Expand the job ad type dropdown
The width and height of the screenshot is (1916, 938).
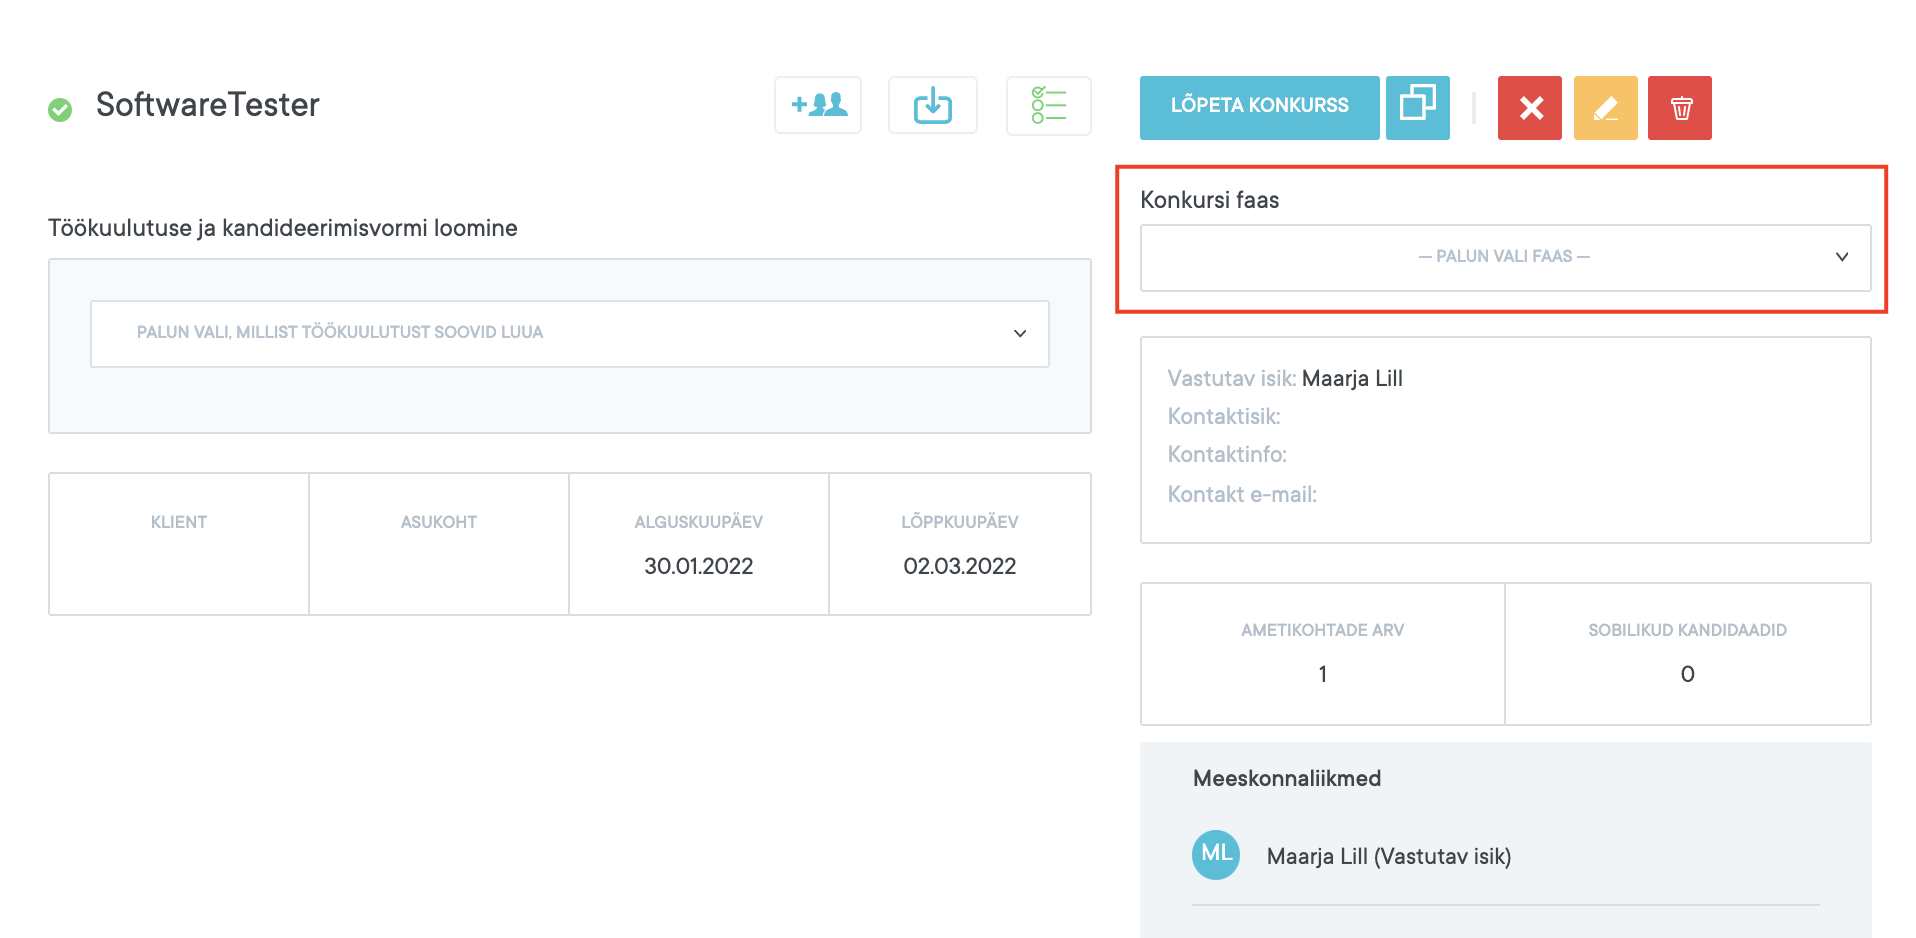point(569,333)
